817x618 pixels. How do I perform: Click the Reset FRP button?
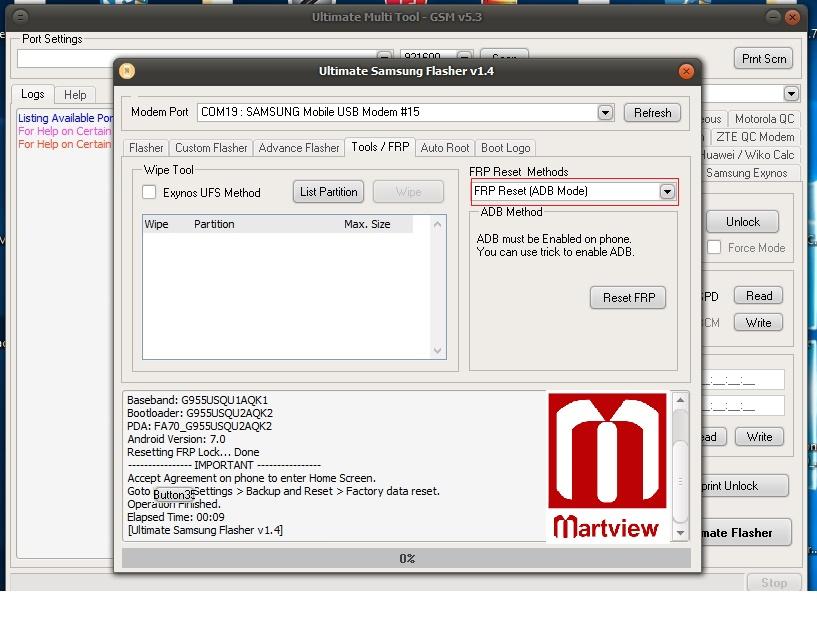click(628, 297)
